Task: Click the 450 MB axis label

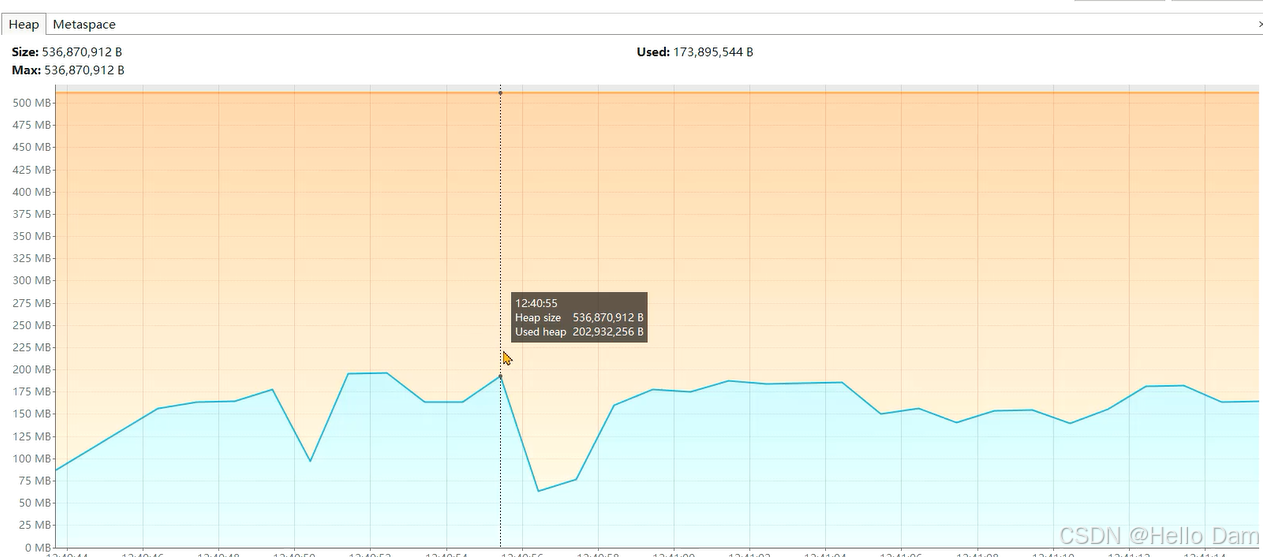Action: tap(32, 147)
